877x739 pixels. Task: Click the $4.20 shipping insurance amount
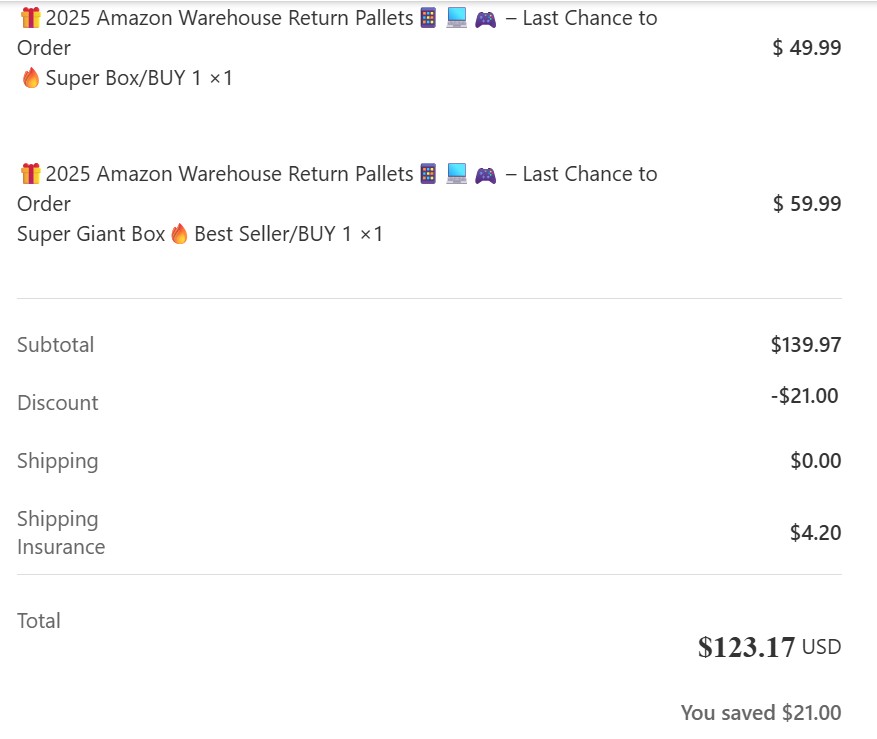[816, 533]
